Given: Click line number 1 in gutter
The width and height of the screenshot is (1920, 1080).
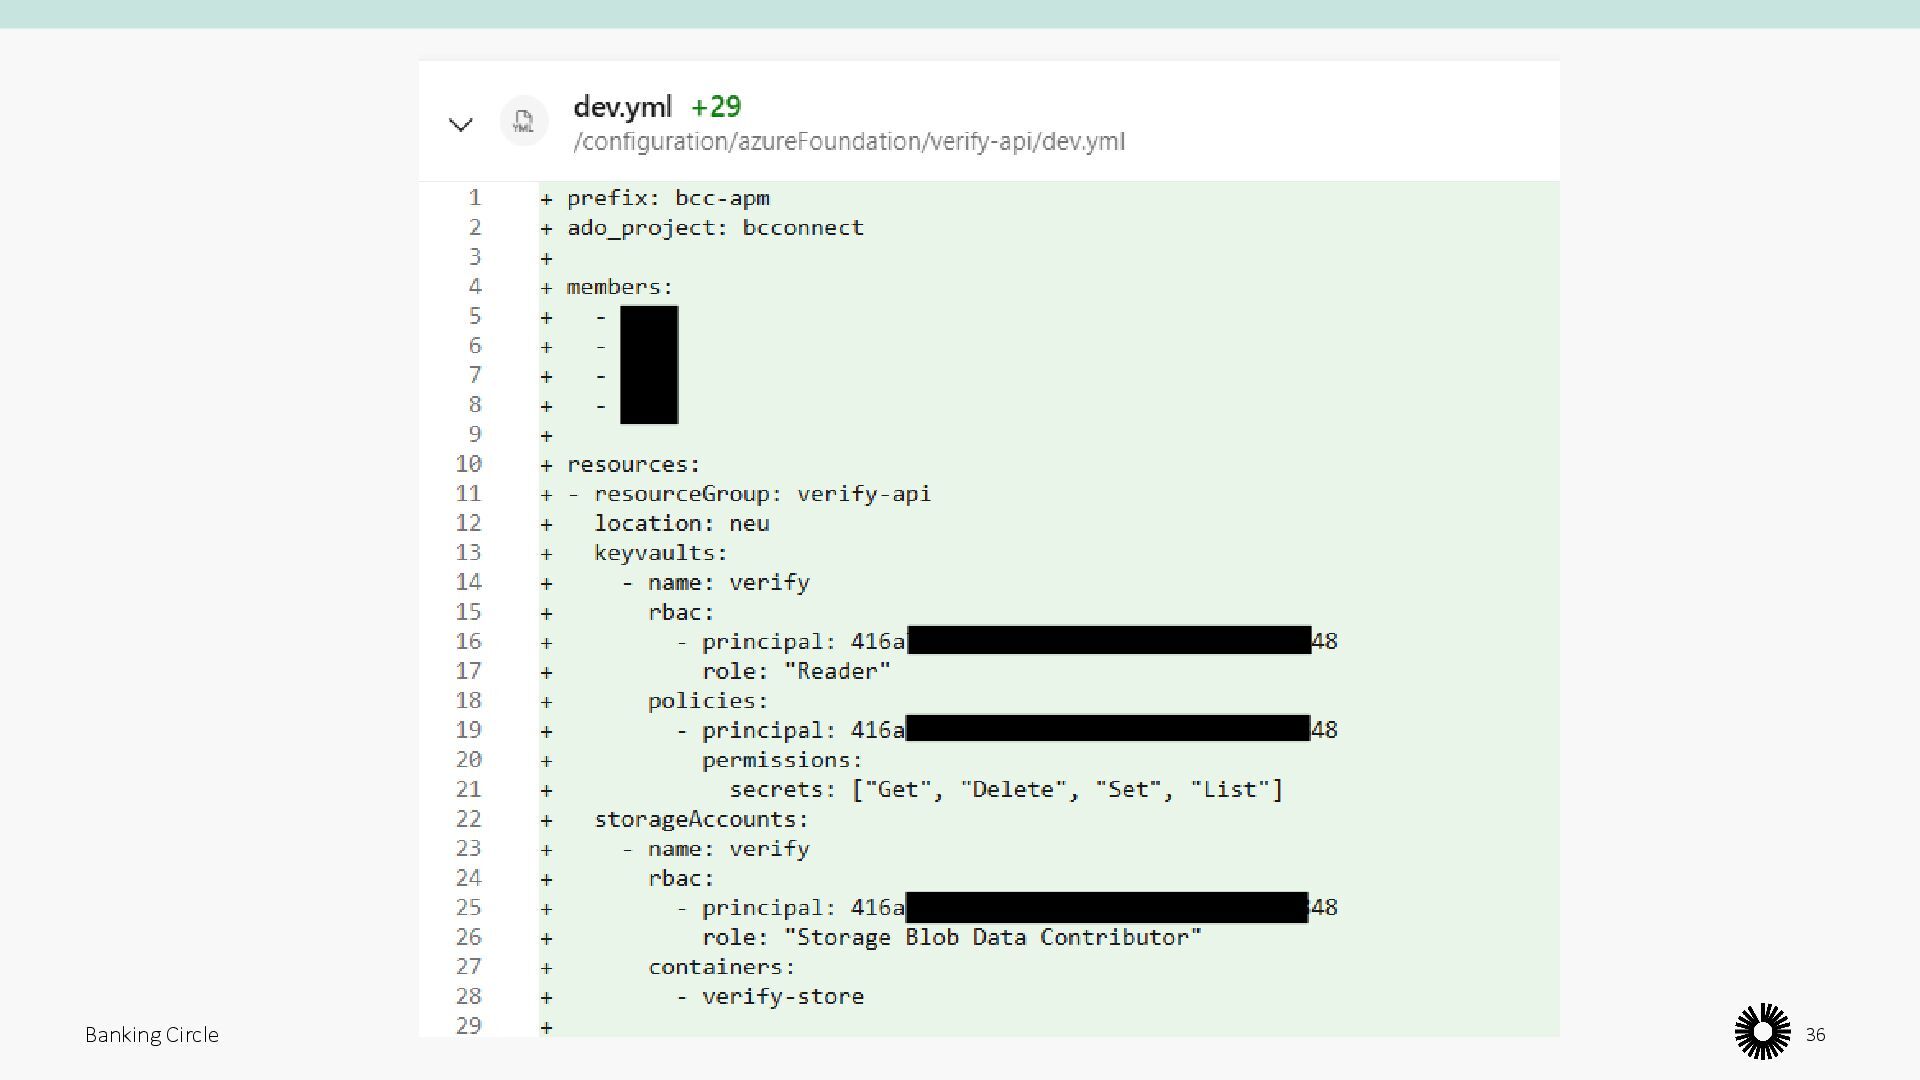Looking at the screenshot, I should [x=475, y=198].
